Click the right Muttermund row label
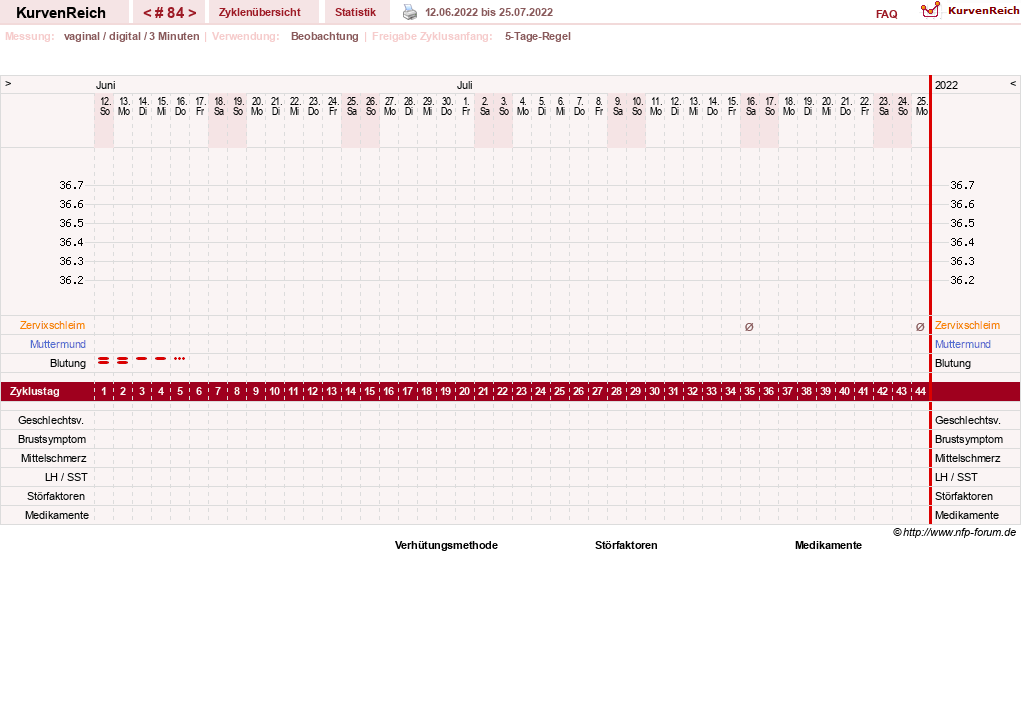This screenshot has height=704, width=1021. pos(962,344)
